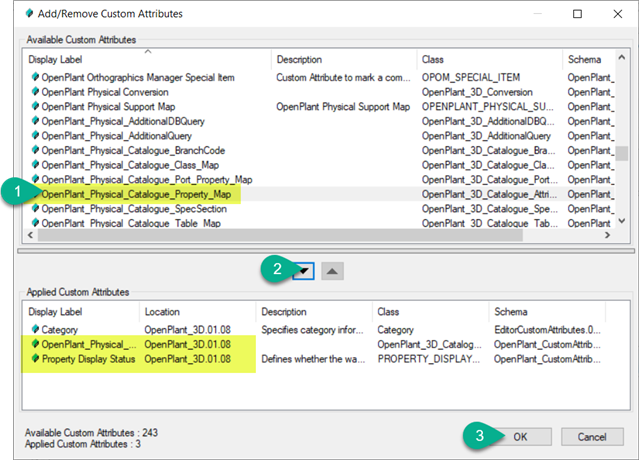Screen dimensions: 639x460
Task: Select the OpenPlant_Physical_Catalogue_BranchCode row
Action: (x=321, y=150)
